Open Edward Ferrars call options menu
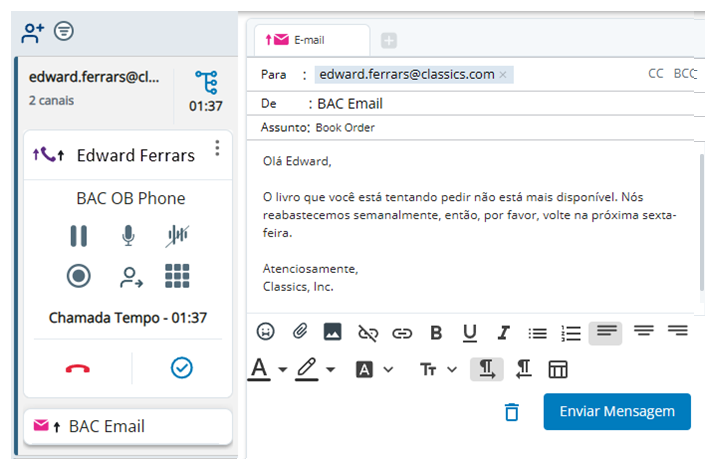 [x=217, y=148]
